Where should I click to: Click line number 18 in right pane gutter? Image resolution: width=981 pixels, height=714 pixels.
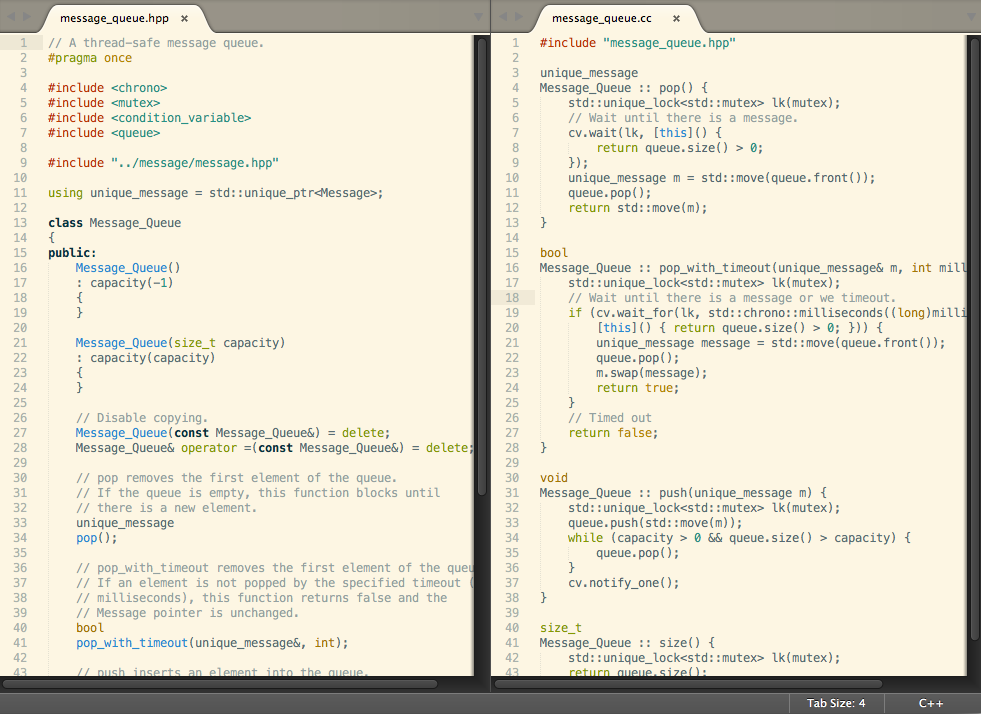(x=512, y=298)
